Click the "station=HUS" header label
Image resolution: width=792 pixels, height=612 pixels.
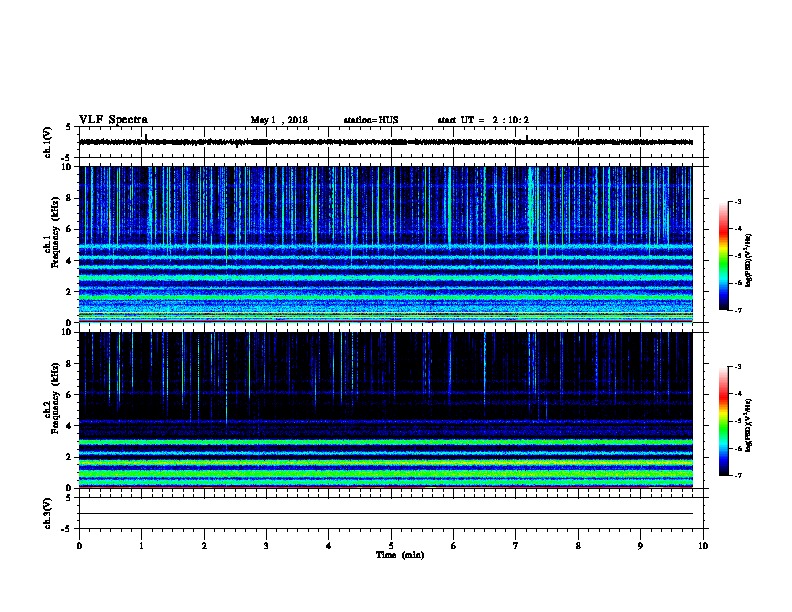point(371,120)
